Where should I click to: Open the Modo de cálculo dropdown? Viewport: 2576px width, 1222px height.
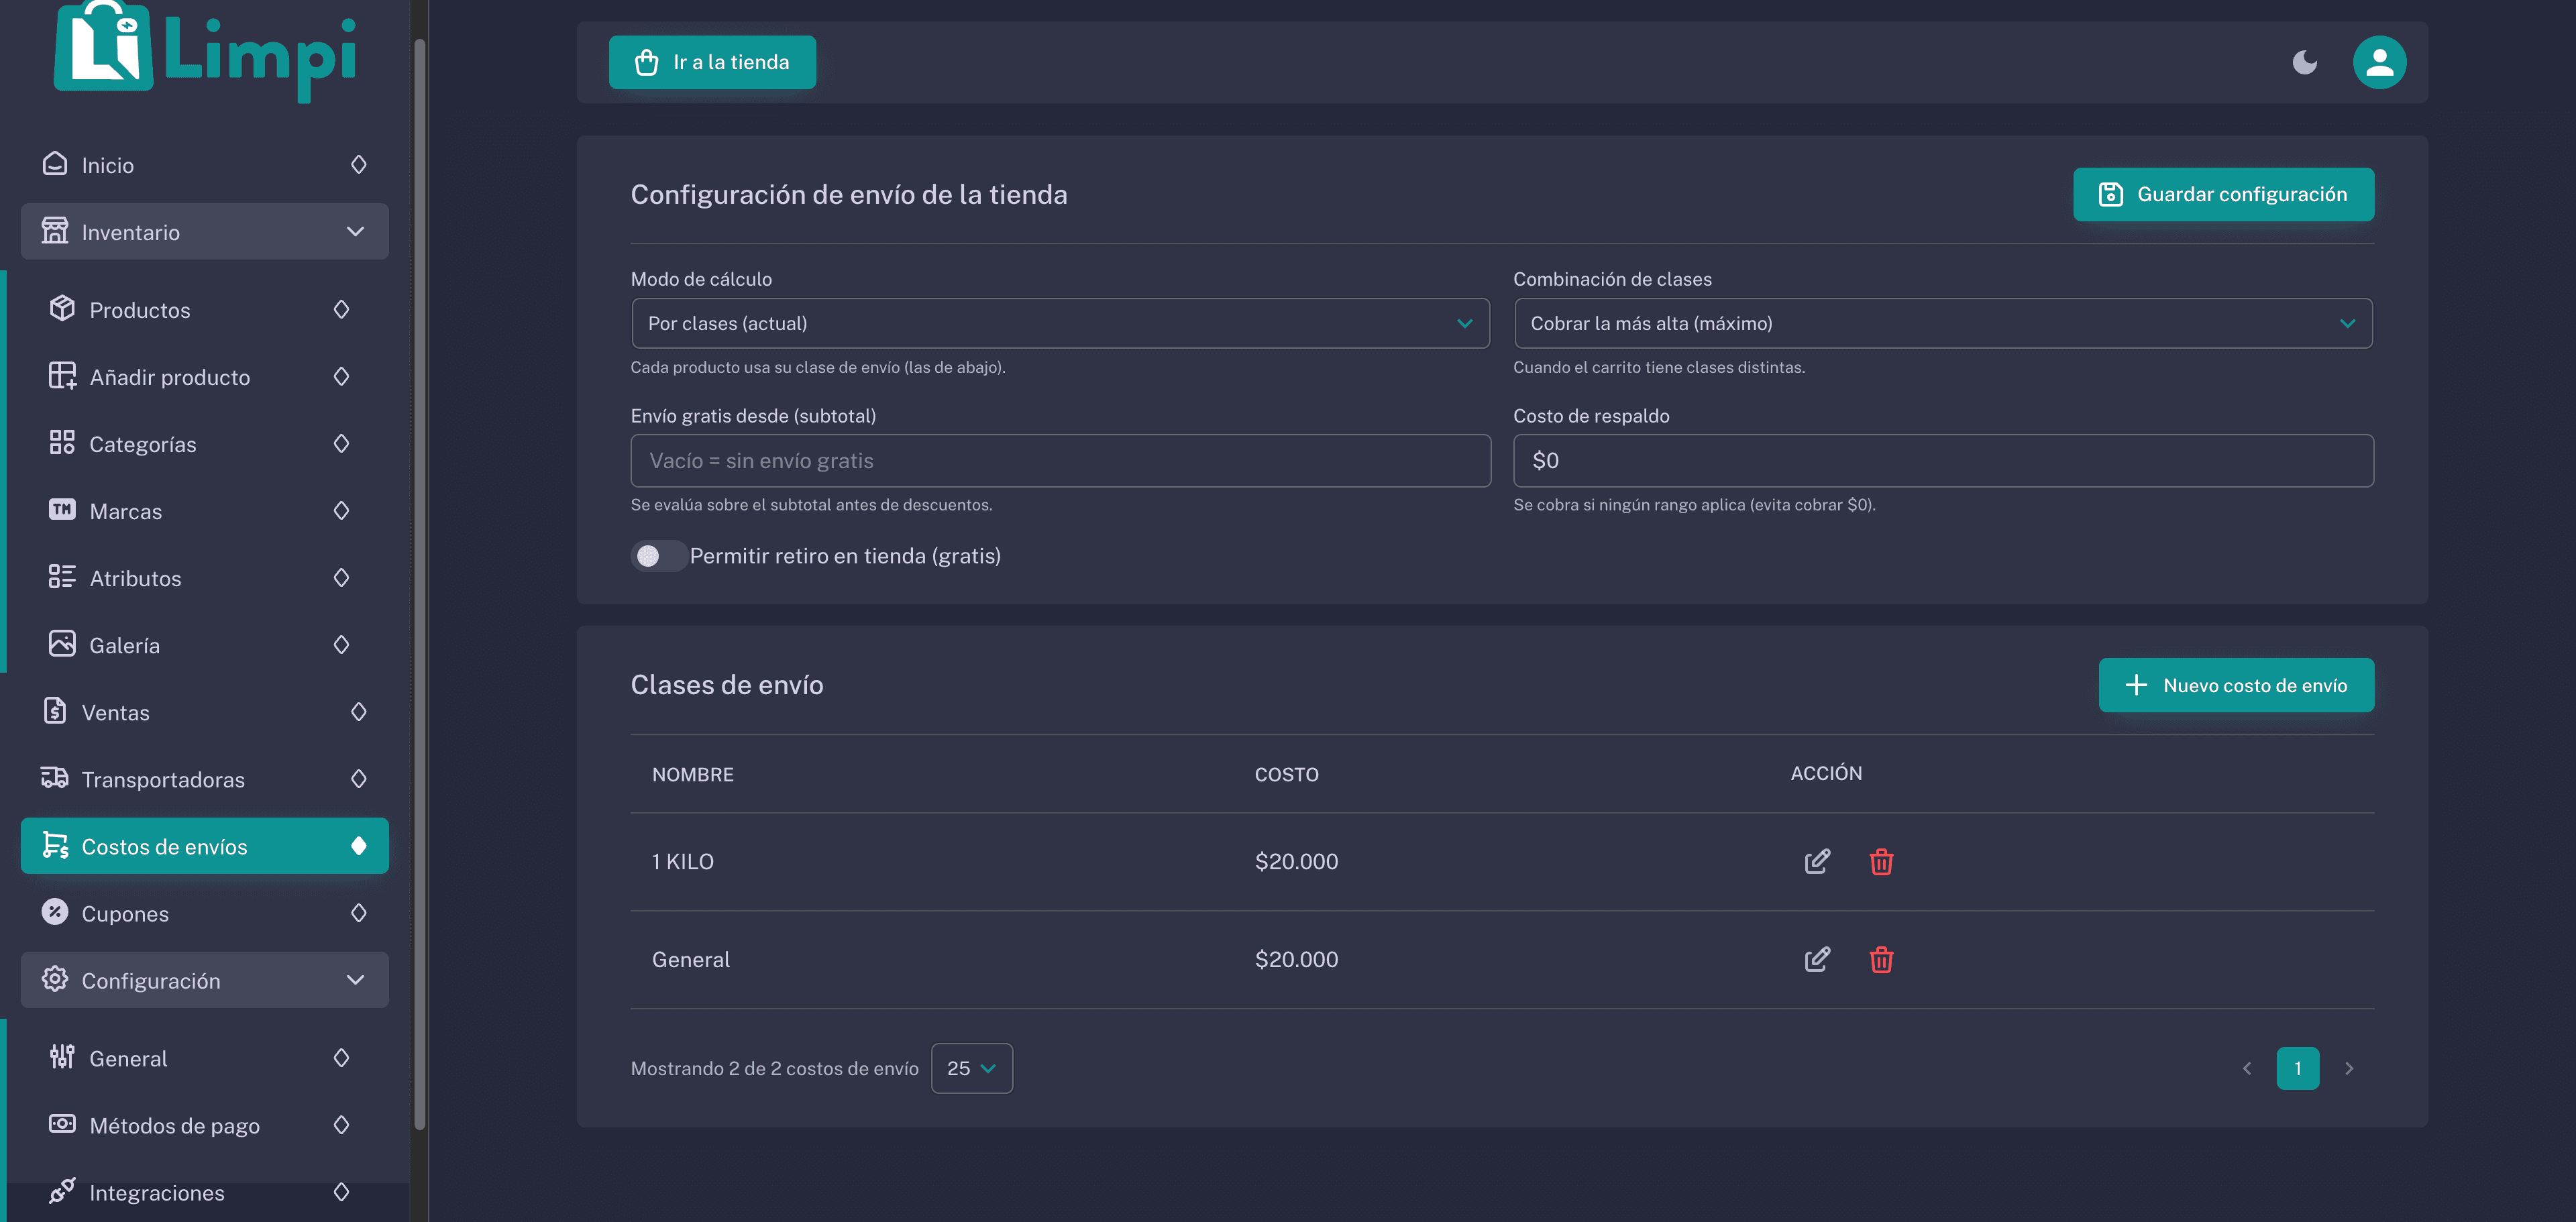1060,323
